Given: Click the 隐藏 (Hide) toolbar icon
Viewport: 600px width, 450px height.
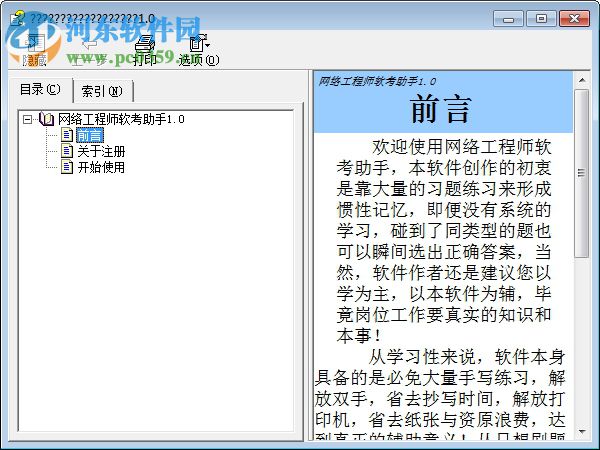Looking at the screenshot, I should click(x=34, y=50).
